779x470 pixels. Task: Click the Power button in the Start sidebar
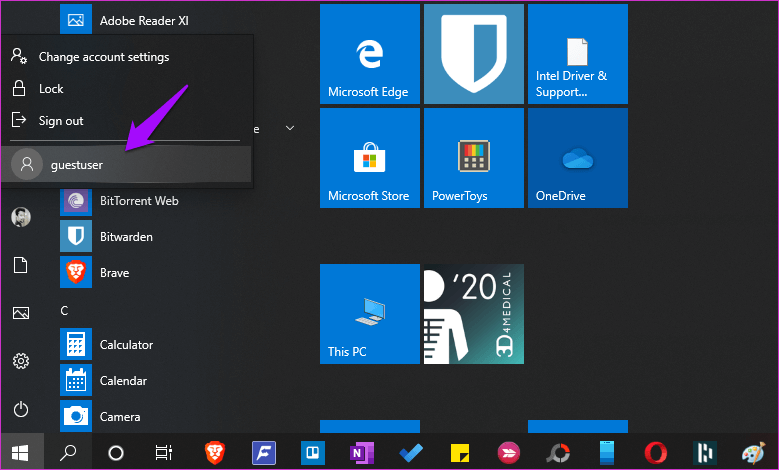click(21, 409)
